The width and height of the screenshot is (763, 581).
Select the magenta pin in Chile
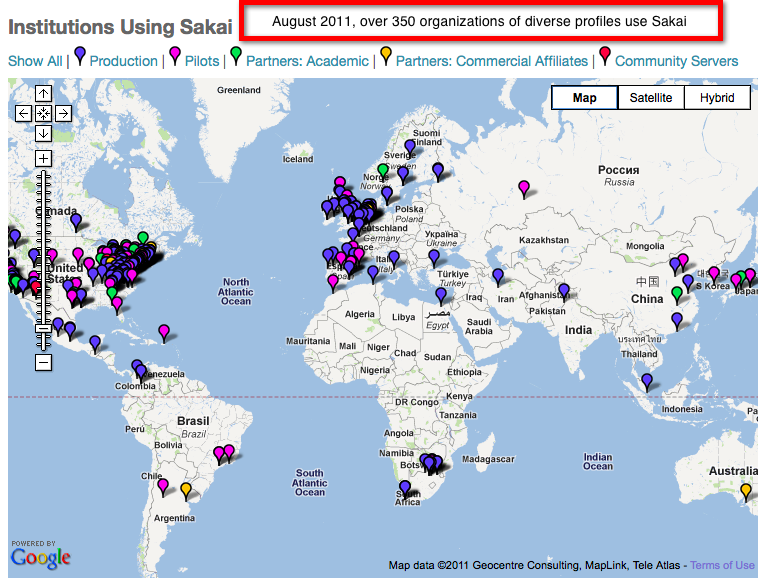[163, 486]
